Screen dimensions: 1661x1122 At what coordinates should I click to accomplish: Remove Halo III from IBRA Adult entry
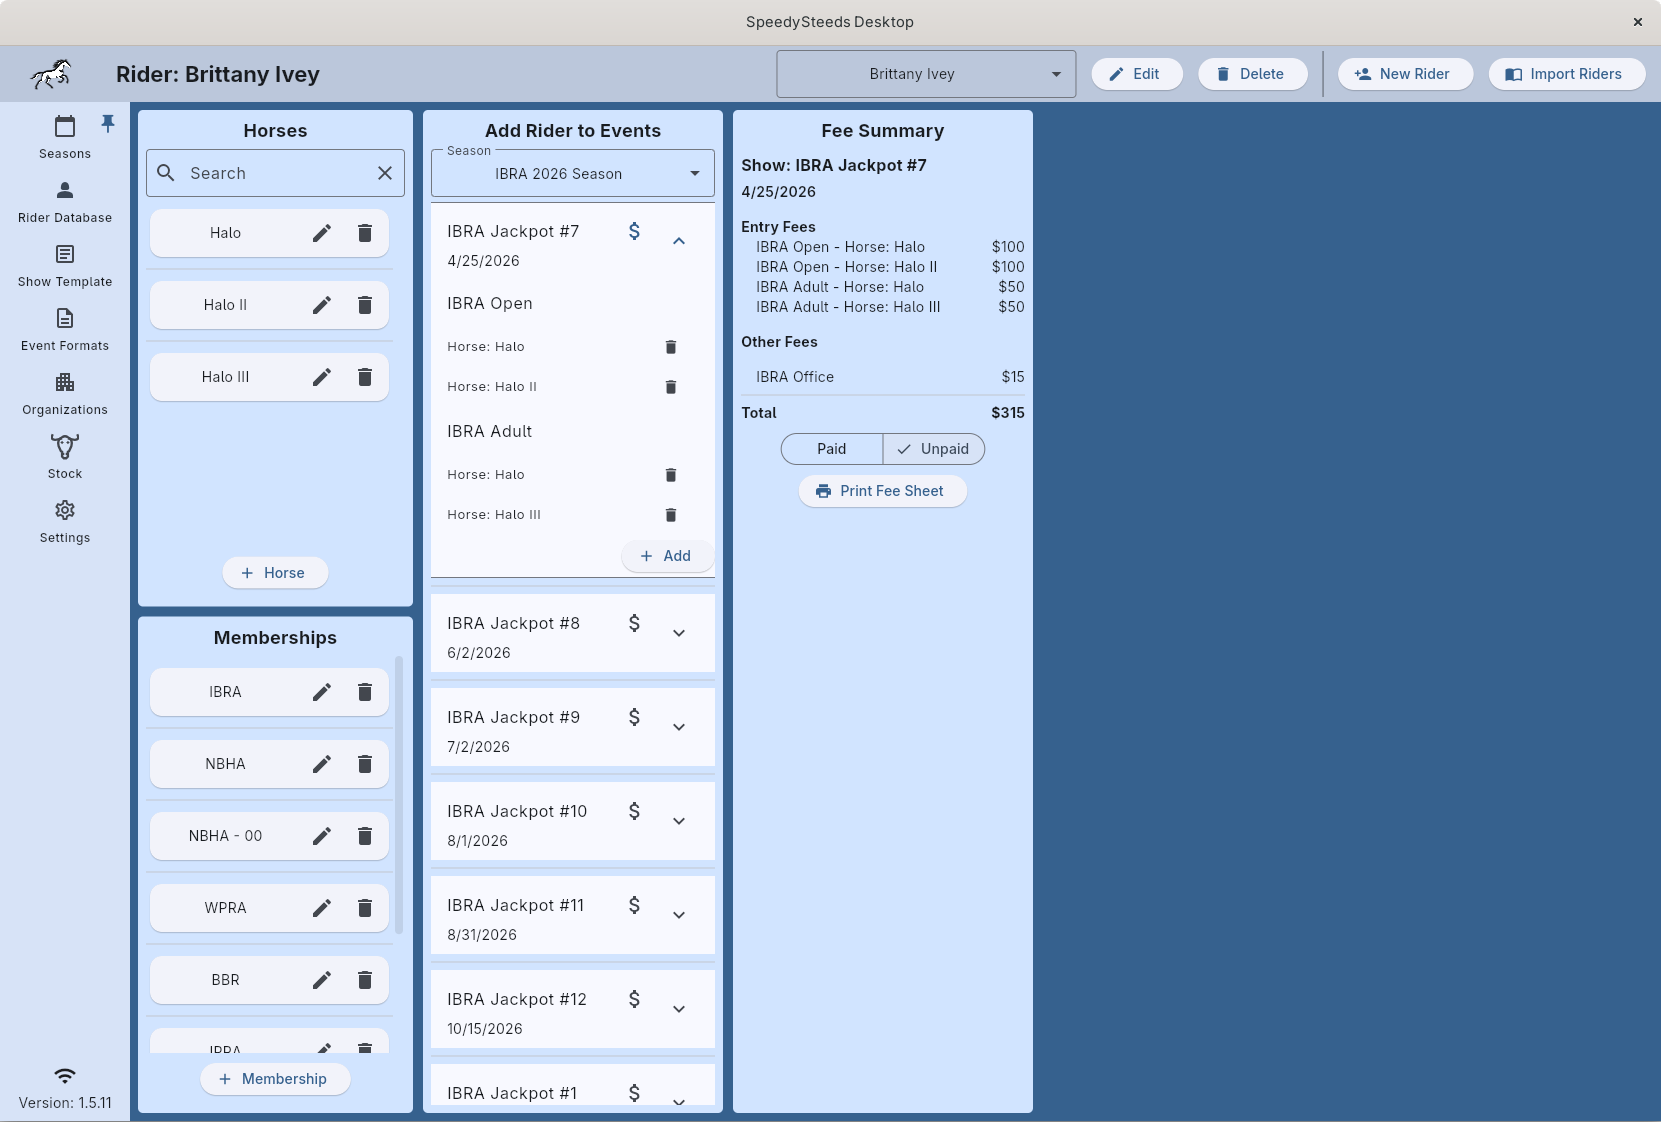pyautogui.click(x=671, y=515)
